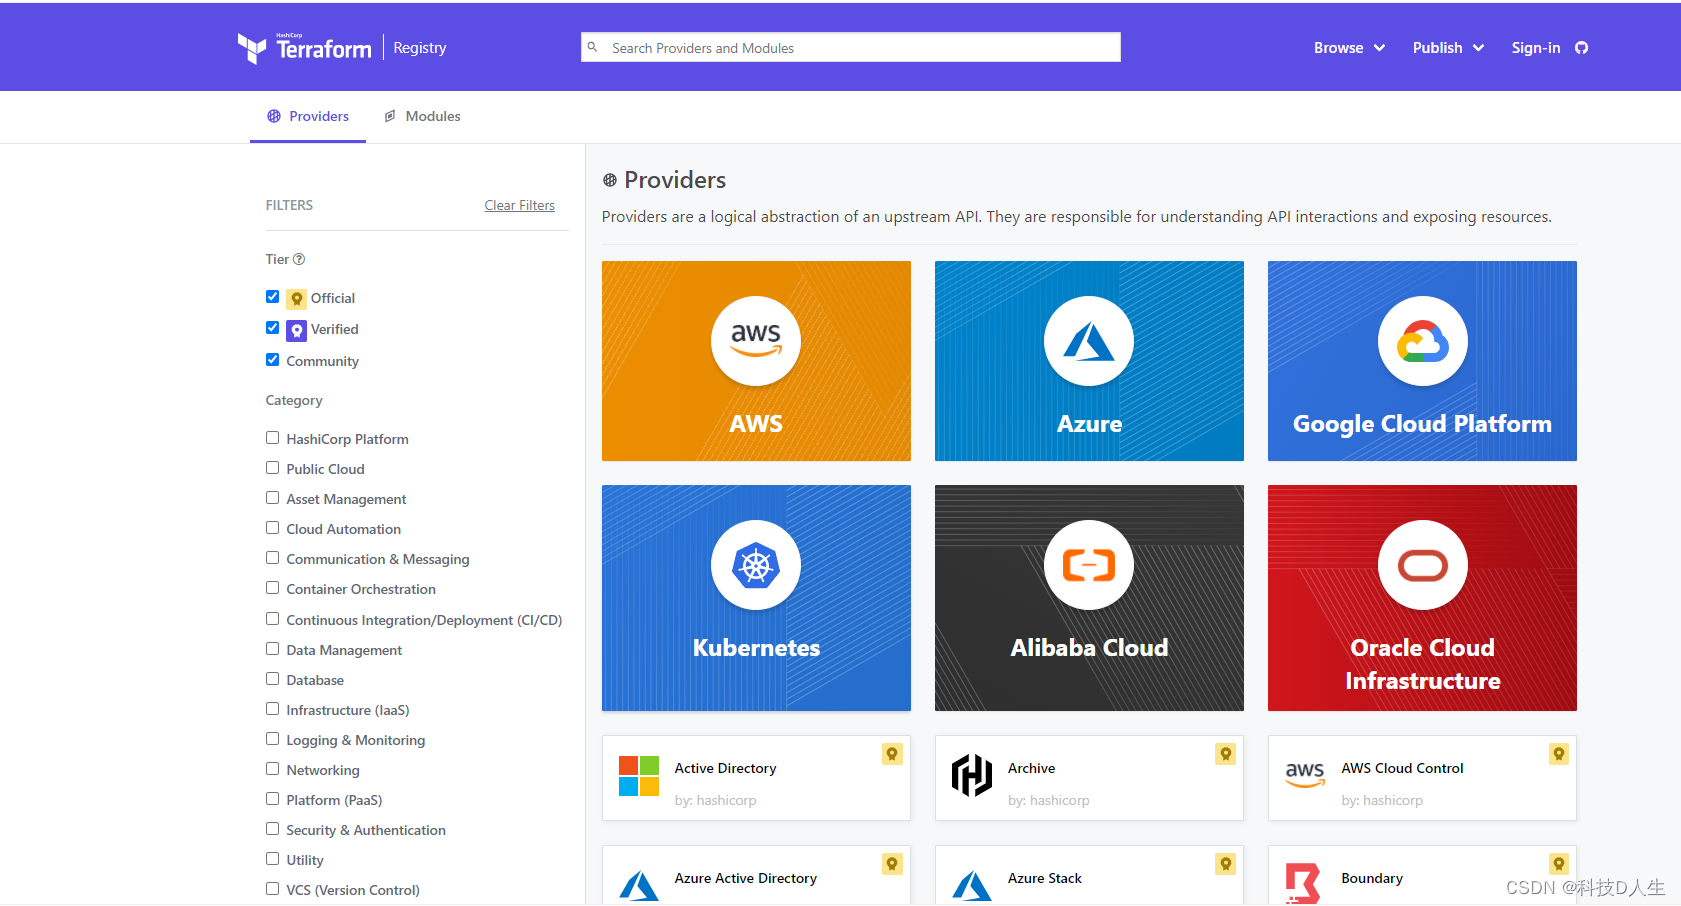The width and height of the screenshot is (1681, 906).
Task: Click the Sign-in button
Action: pos(1535,47)
